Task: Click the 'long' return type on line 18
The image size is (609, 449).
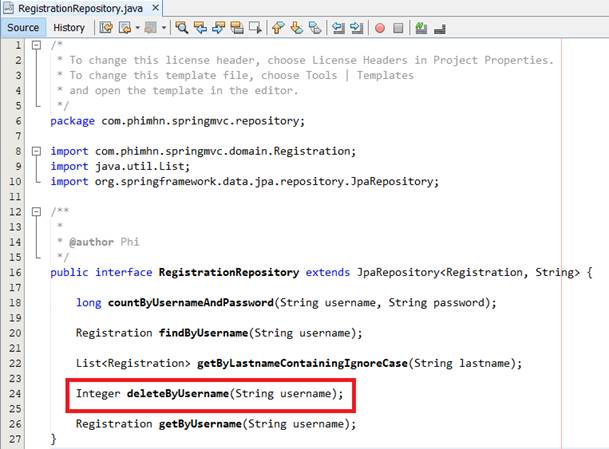Action: [x=89, y=303]
